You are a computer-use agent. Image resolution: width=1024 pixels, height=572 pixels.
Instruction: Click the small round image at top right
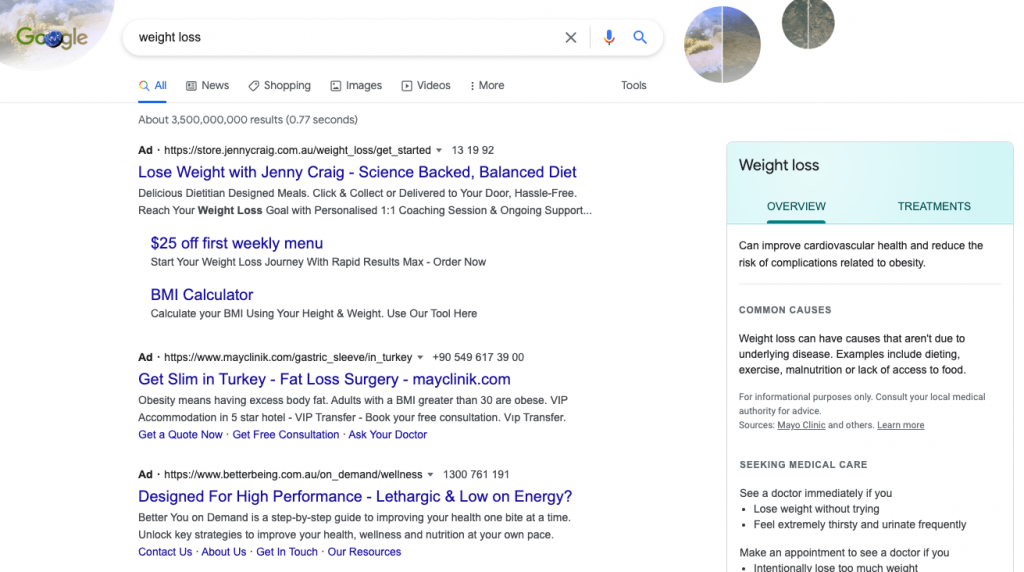[808, 24]
